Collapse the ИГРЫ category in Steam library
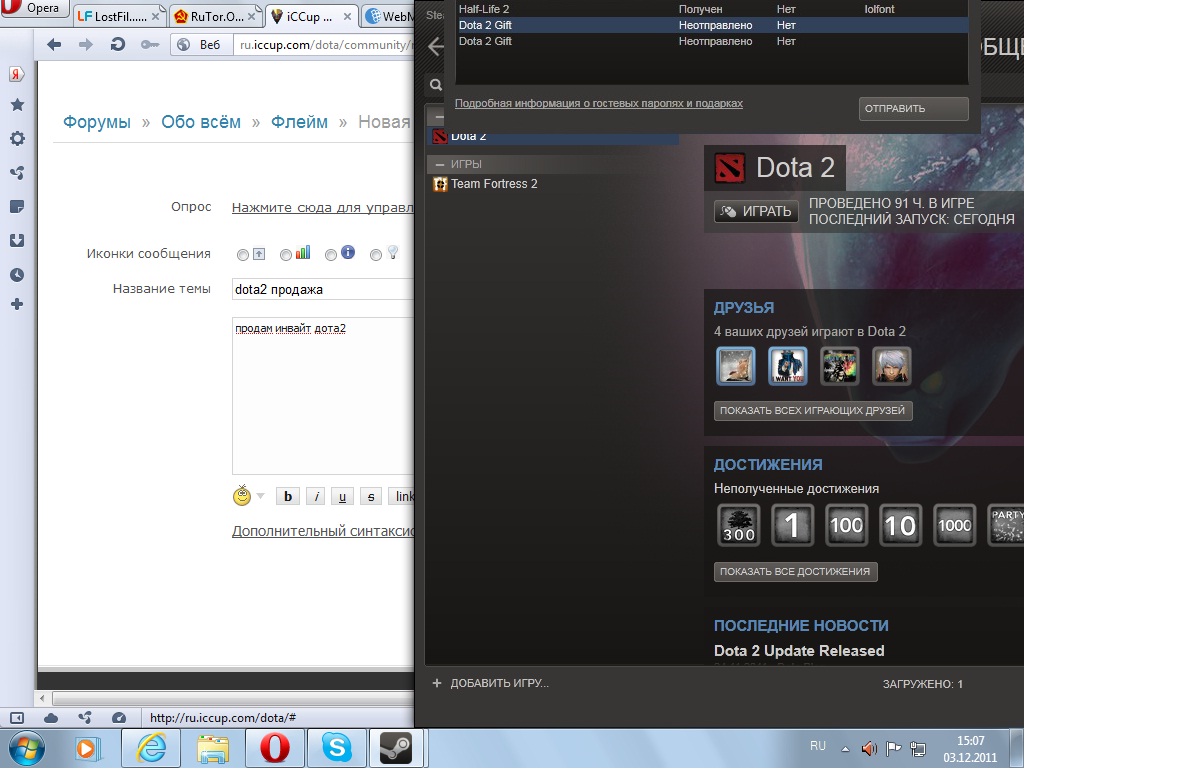 point(440,164)
